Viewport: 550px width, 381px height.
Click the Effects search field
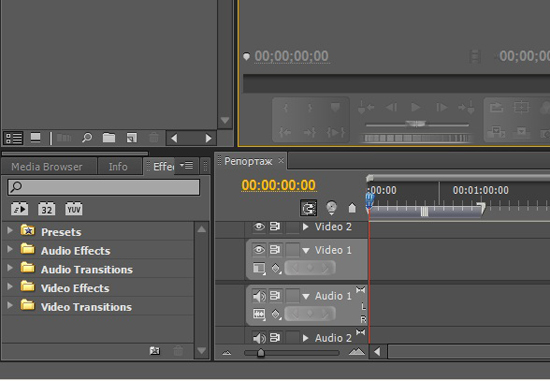point(103,187)
